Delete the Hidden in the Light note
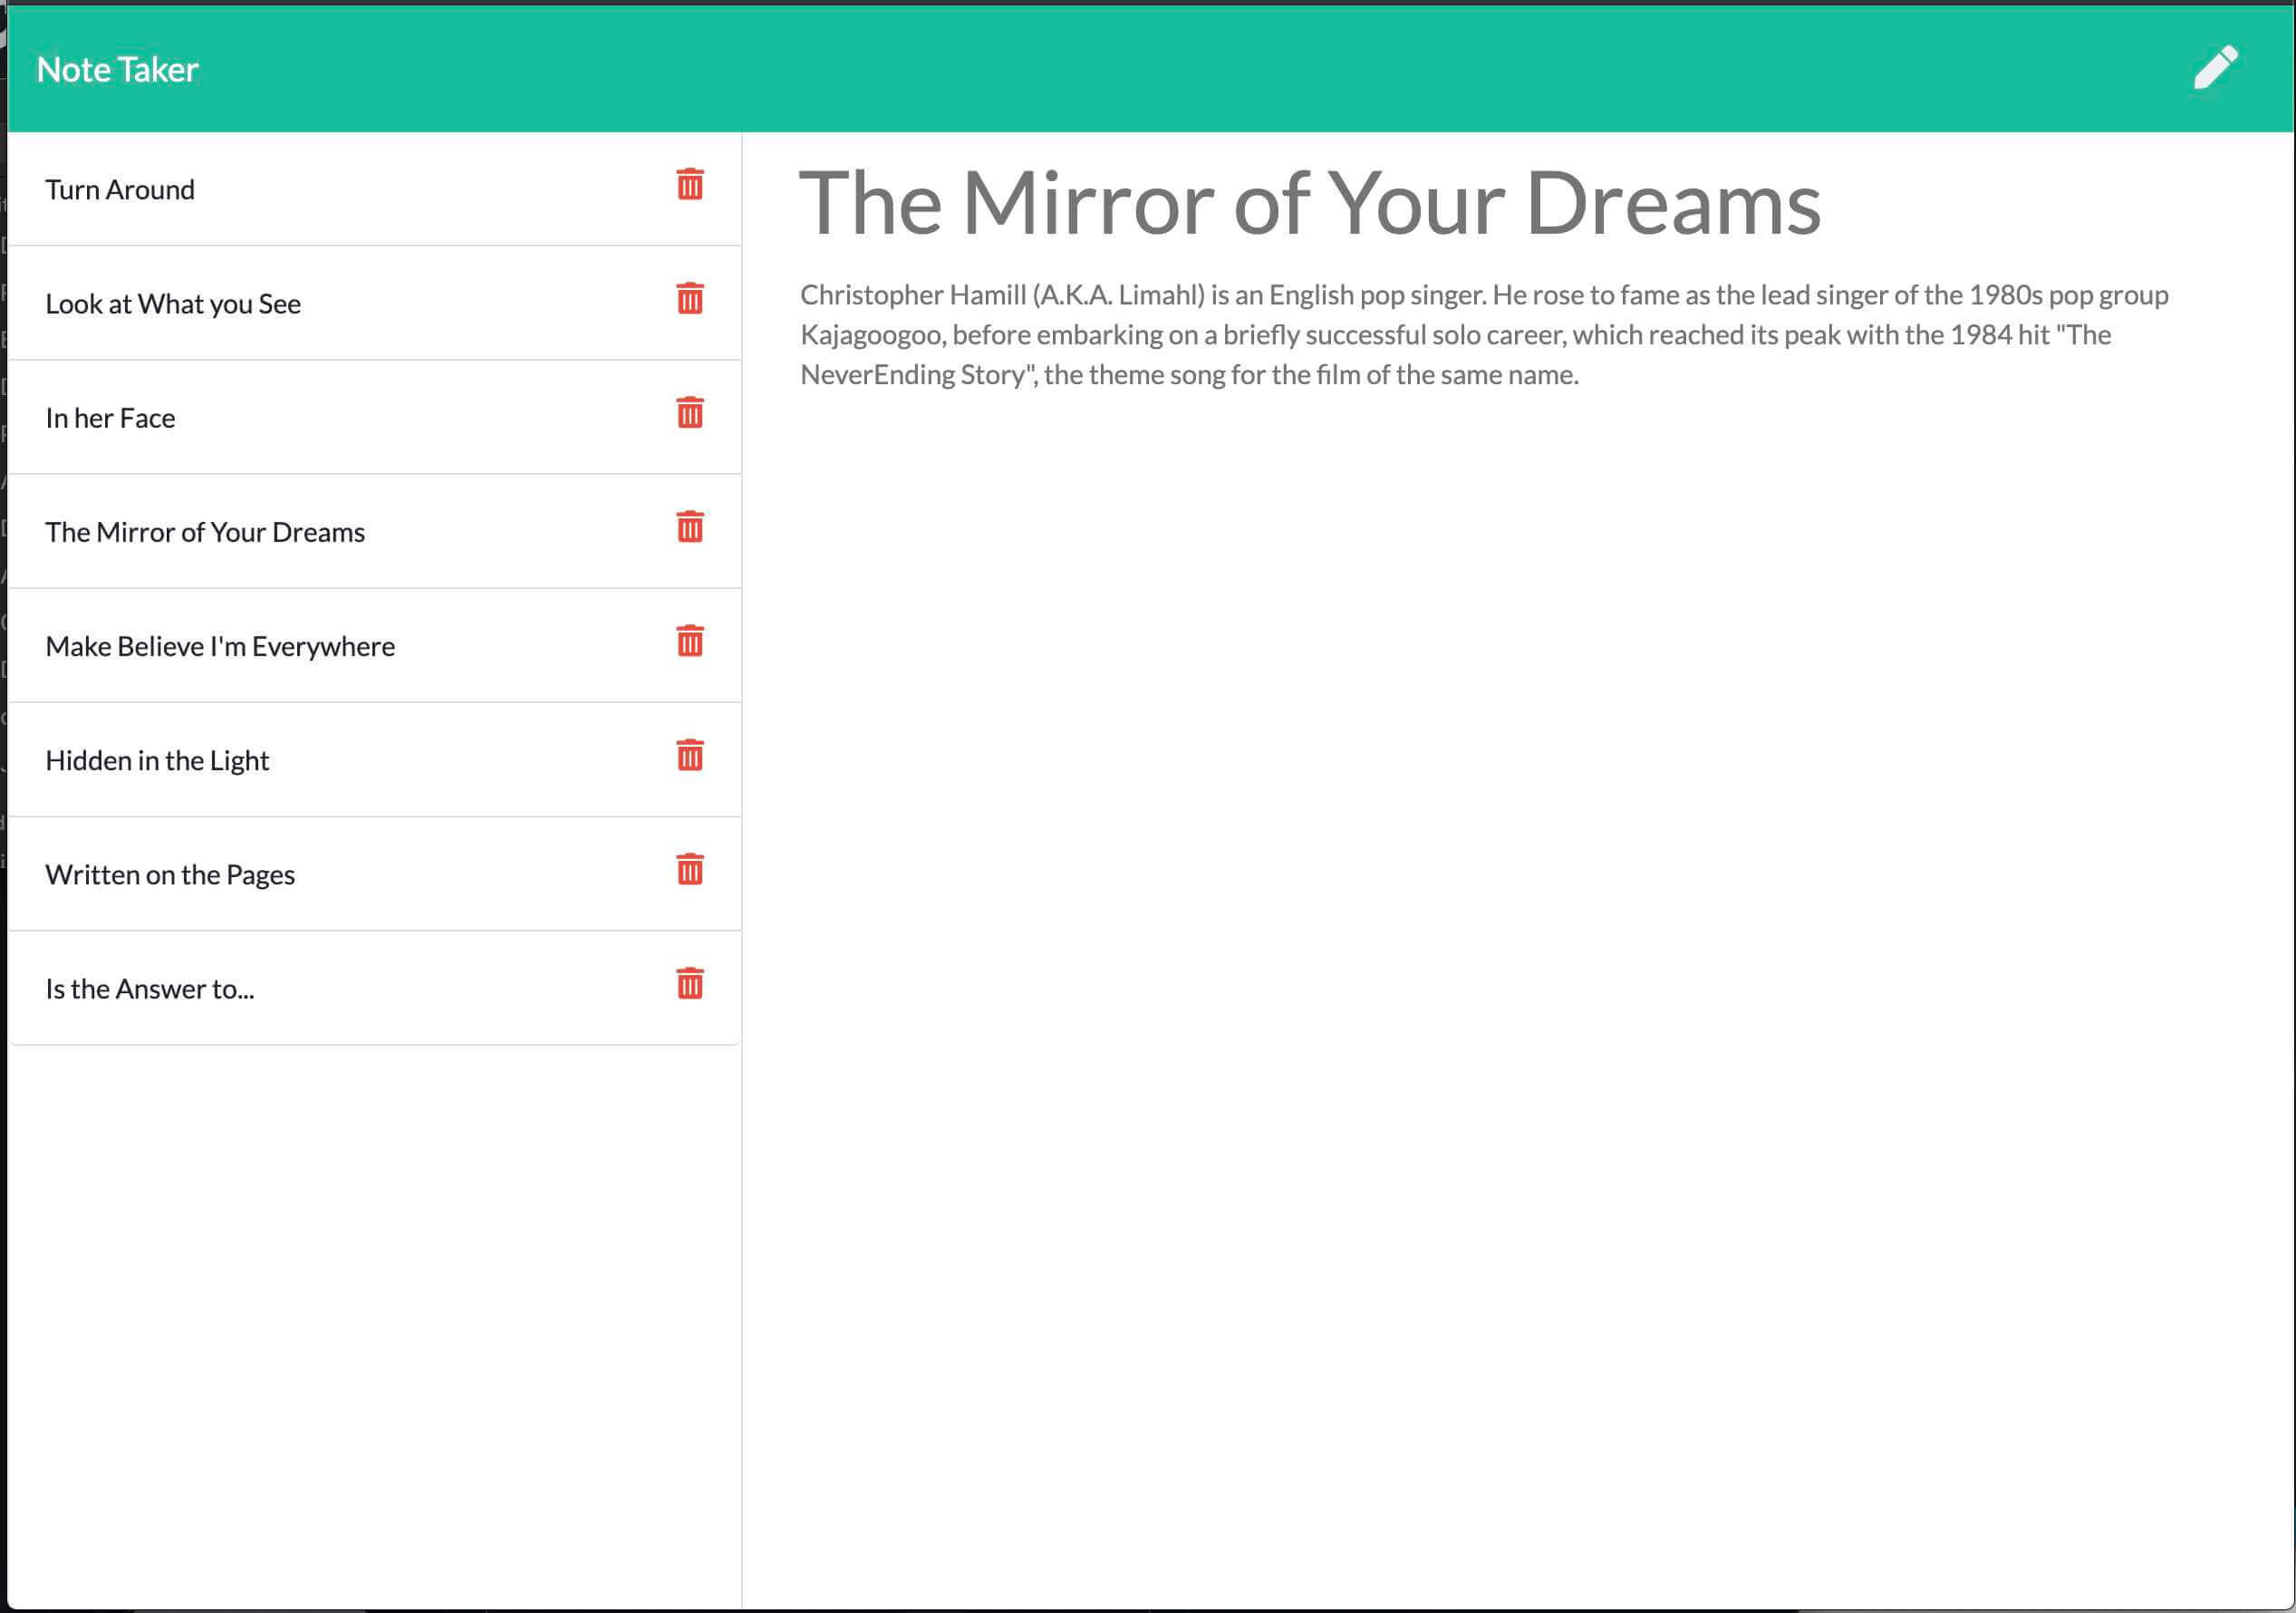This screenshot has height=1613, width=2296. 690,756
